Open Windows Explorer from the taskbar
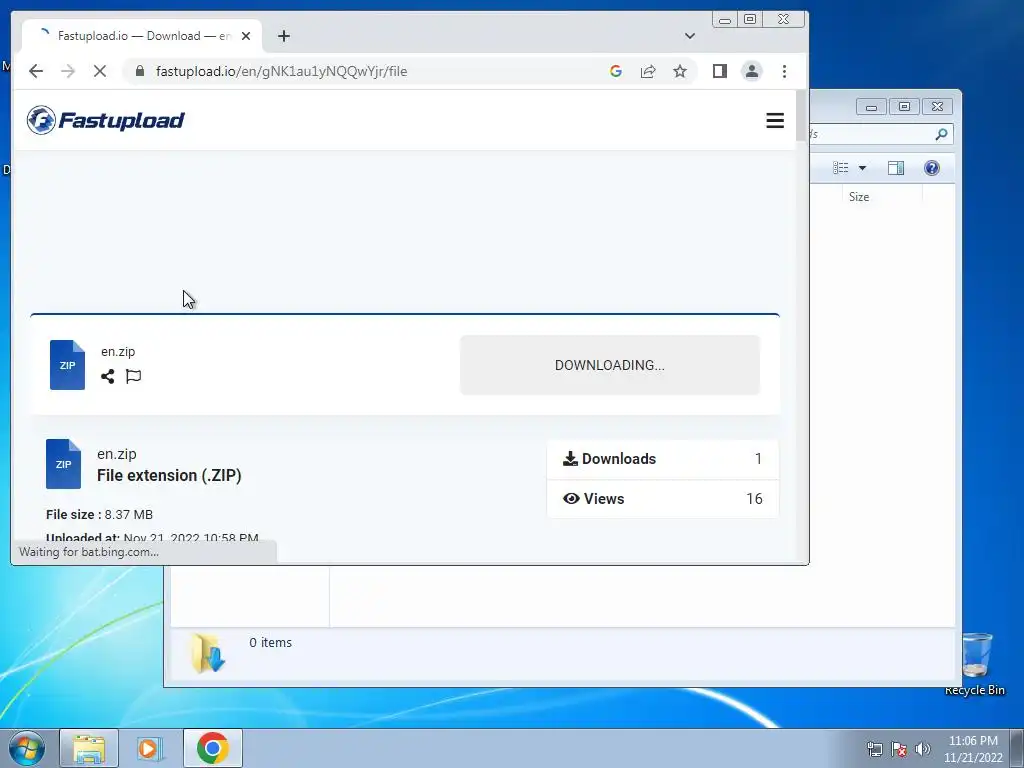The width and height of the screenshot is (1024, 768). coord(89,748)
